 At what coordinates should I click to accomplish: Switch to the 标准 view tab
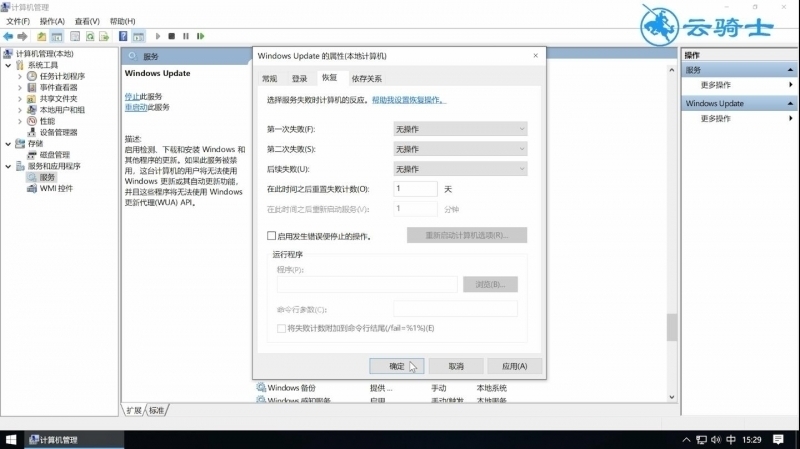[157, 410]
